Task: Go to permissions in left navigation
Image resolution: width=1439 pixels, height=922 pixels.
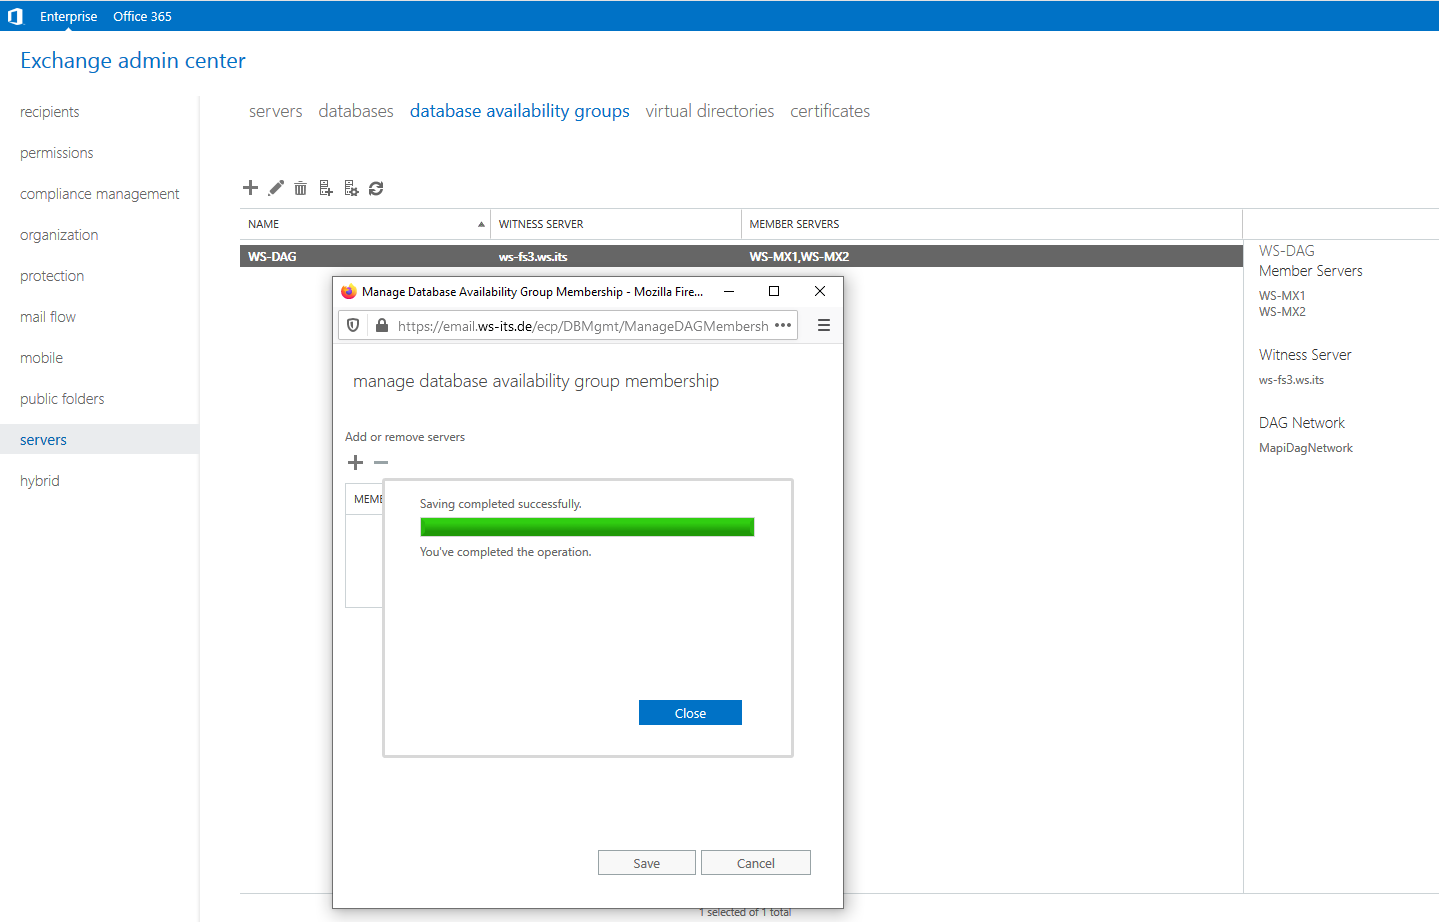Action: pos(56,153)
